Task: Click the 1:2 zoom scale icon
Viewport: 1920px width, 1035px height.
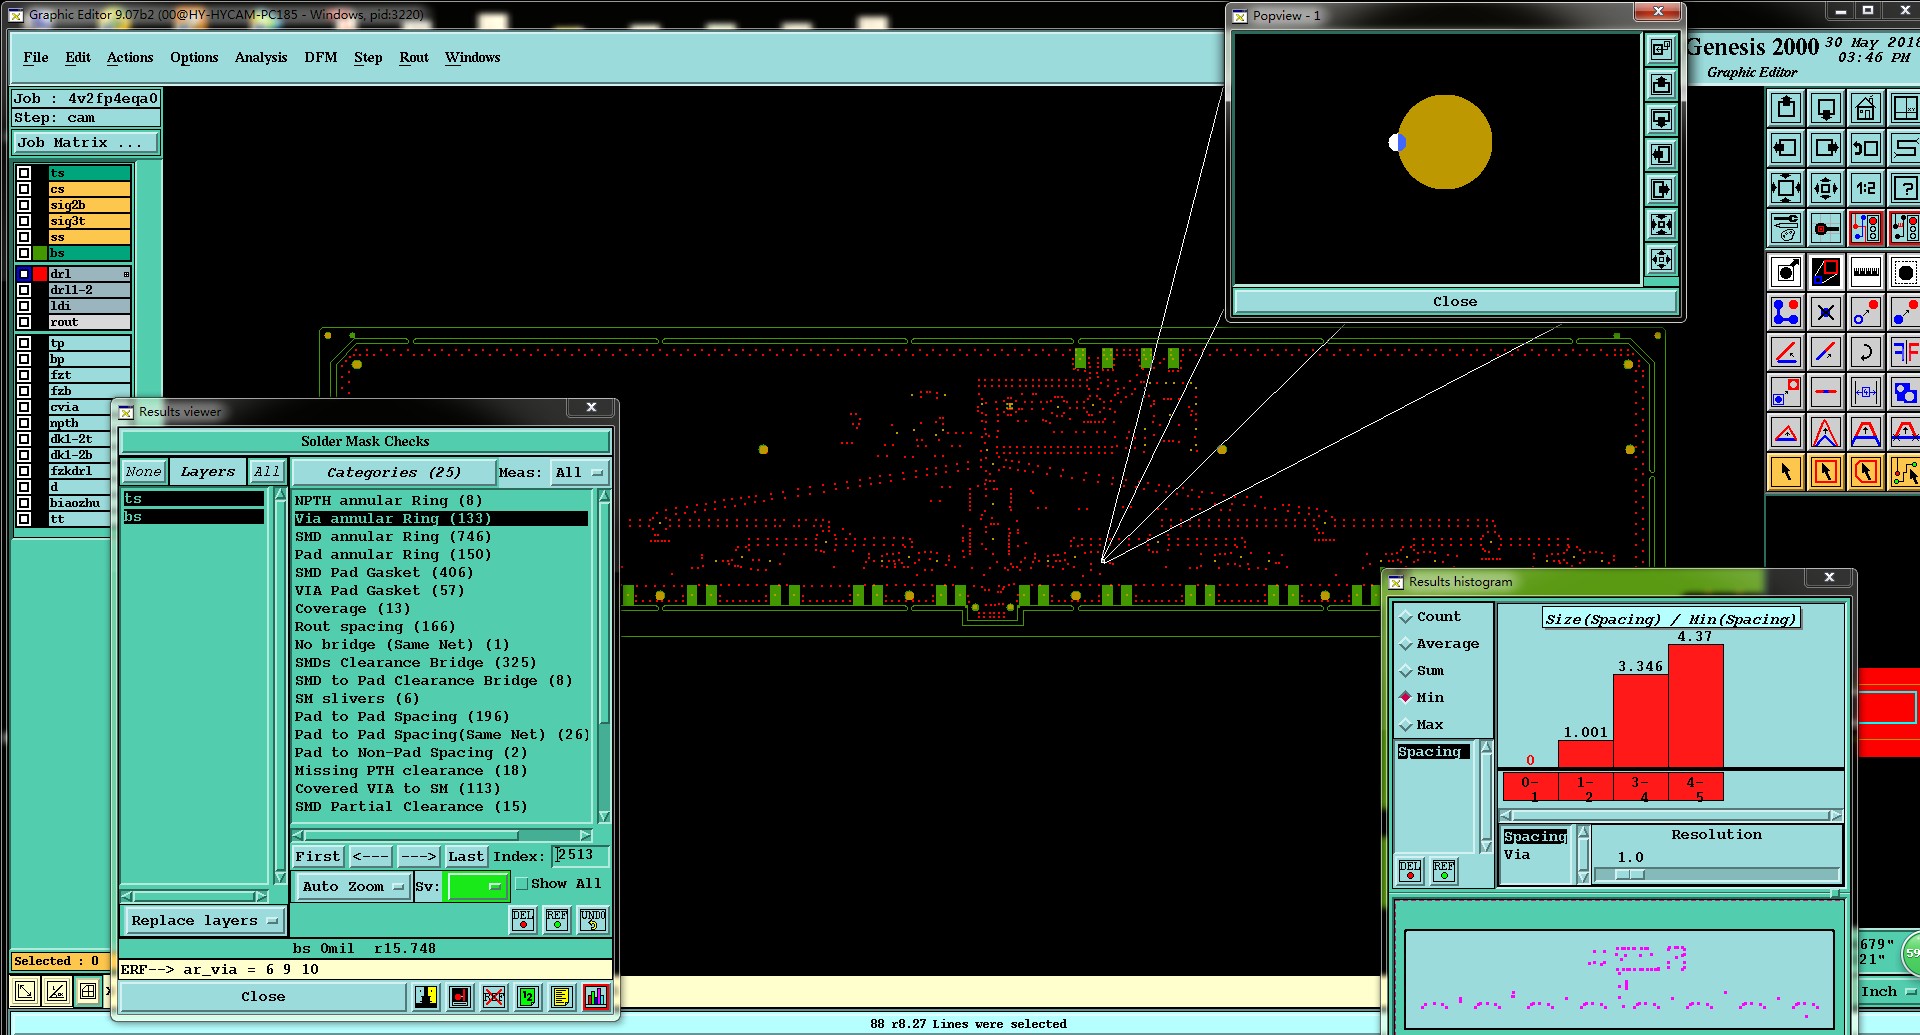Action: (x=1865, y=188)
